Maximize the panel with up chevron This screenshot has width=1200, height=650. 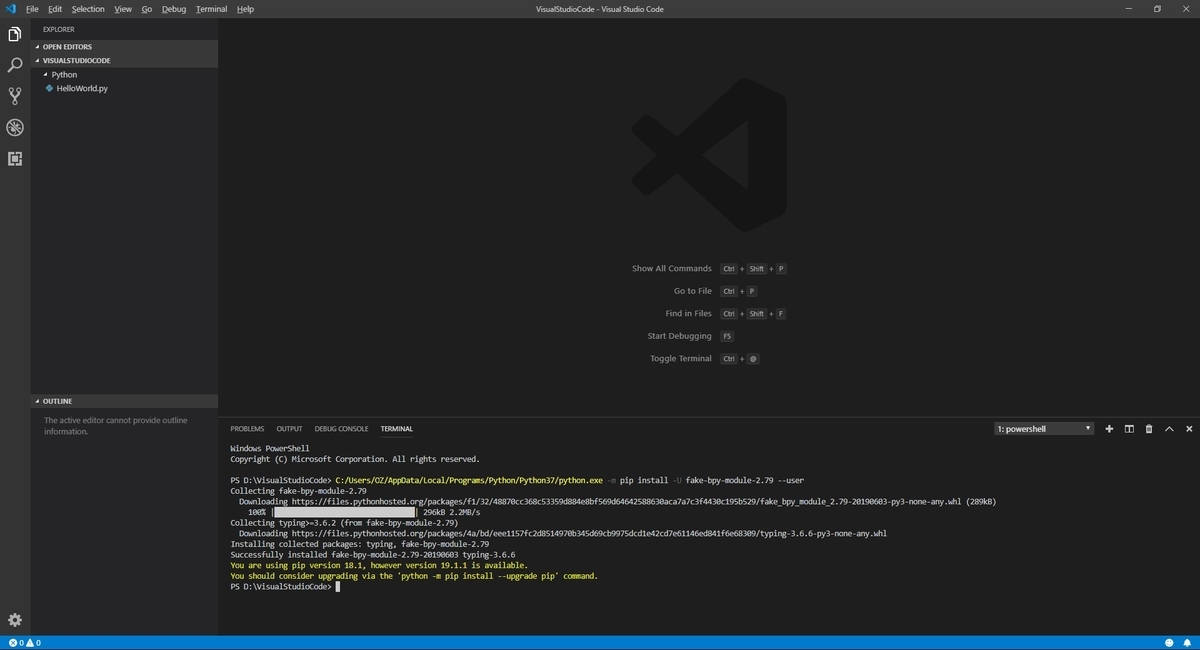click(x=1169, y=429)
